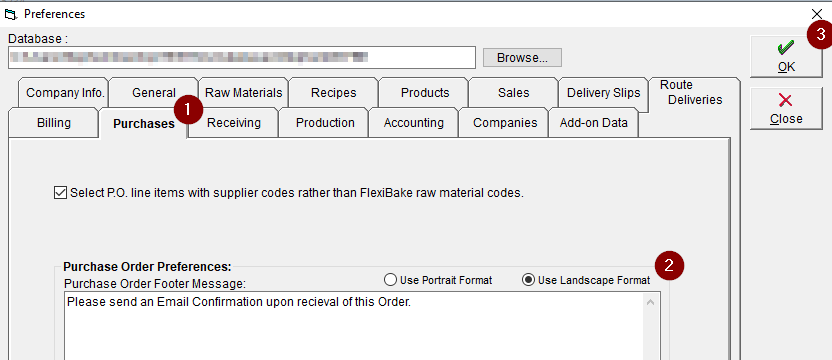This screenshot has width=832, height=360.
Task: Select Use Landscape Format option
Action: (x=528, y=280)
